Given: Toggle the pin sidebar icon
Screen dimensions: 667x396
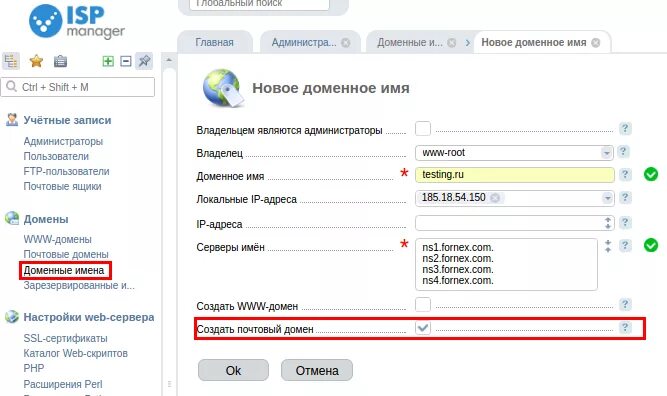Looking at the screenshot, I should coord(144,61).
